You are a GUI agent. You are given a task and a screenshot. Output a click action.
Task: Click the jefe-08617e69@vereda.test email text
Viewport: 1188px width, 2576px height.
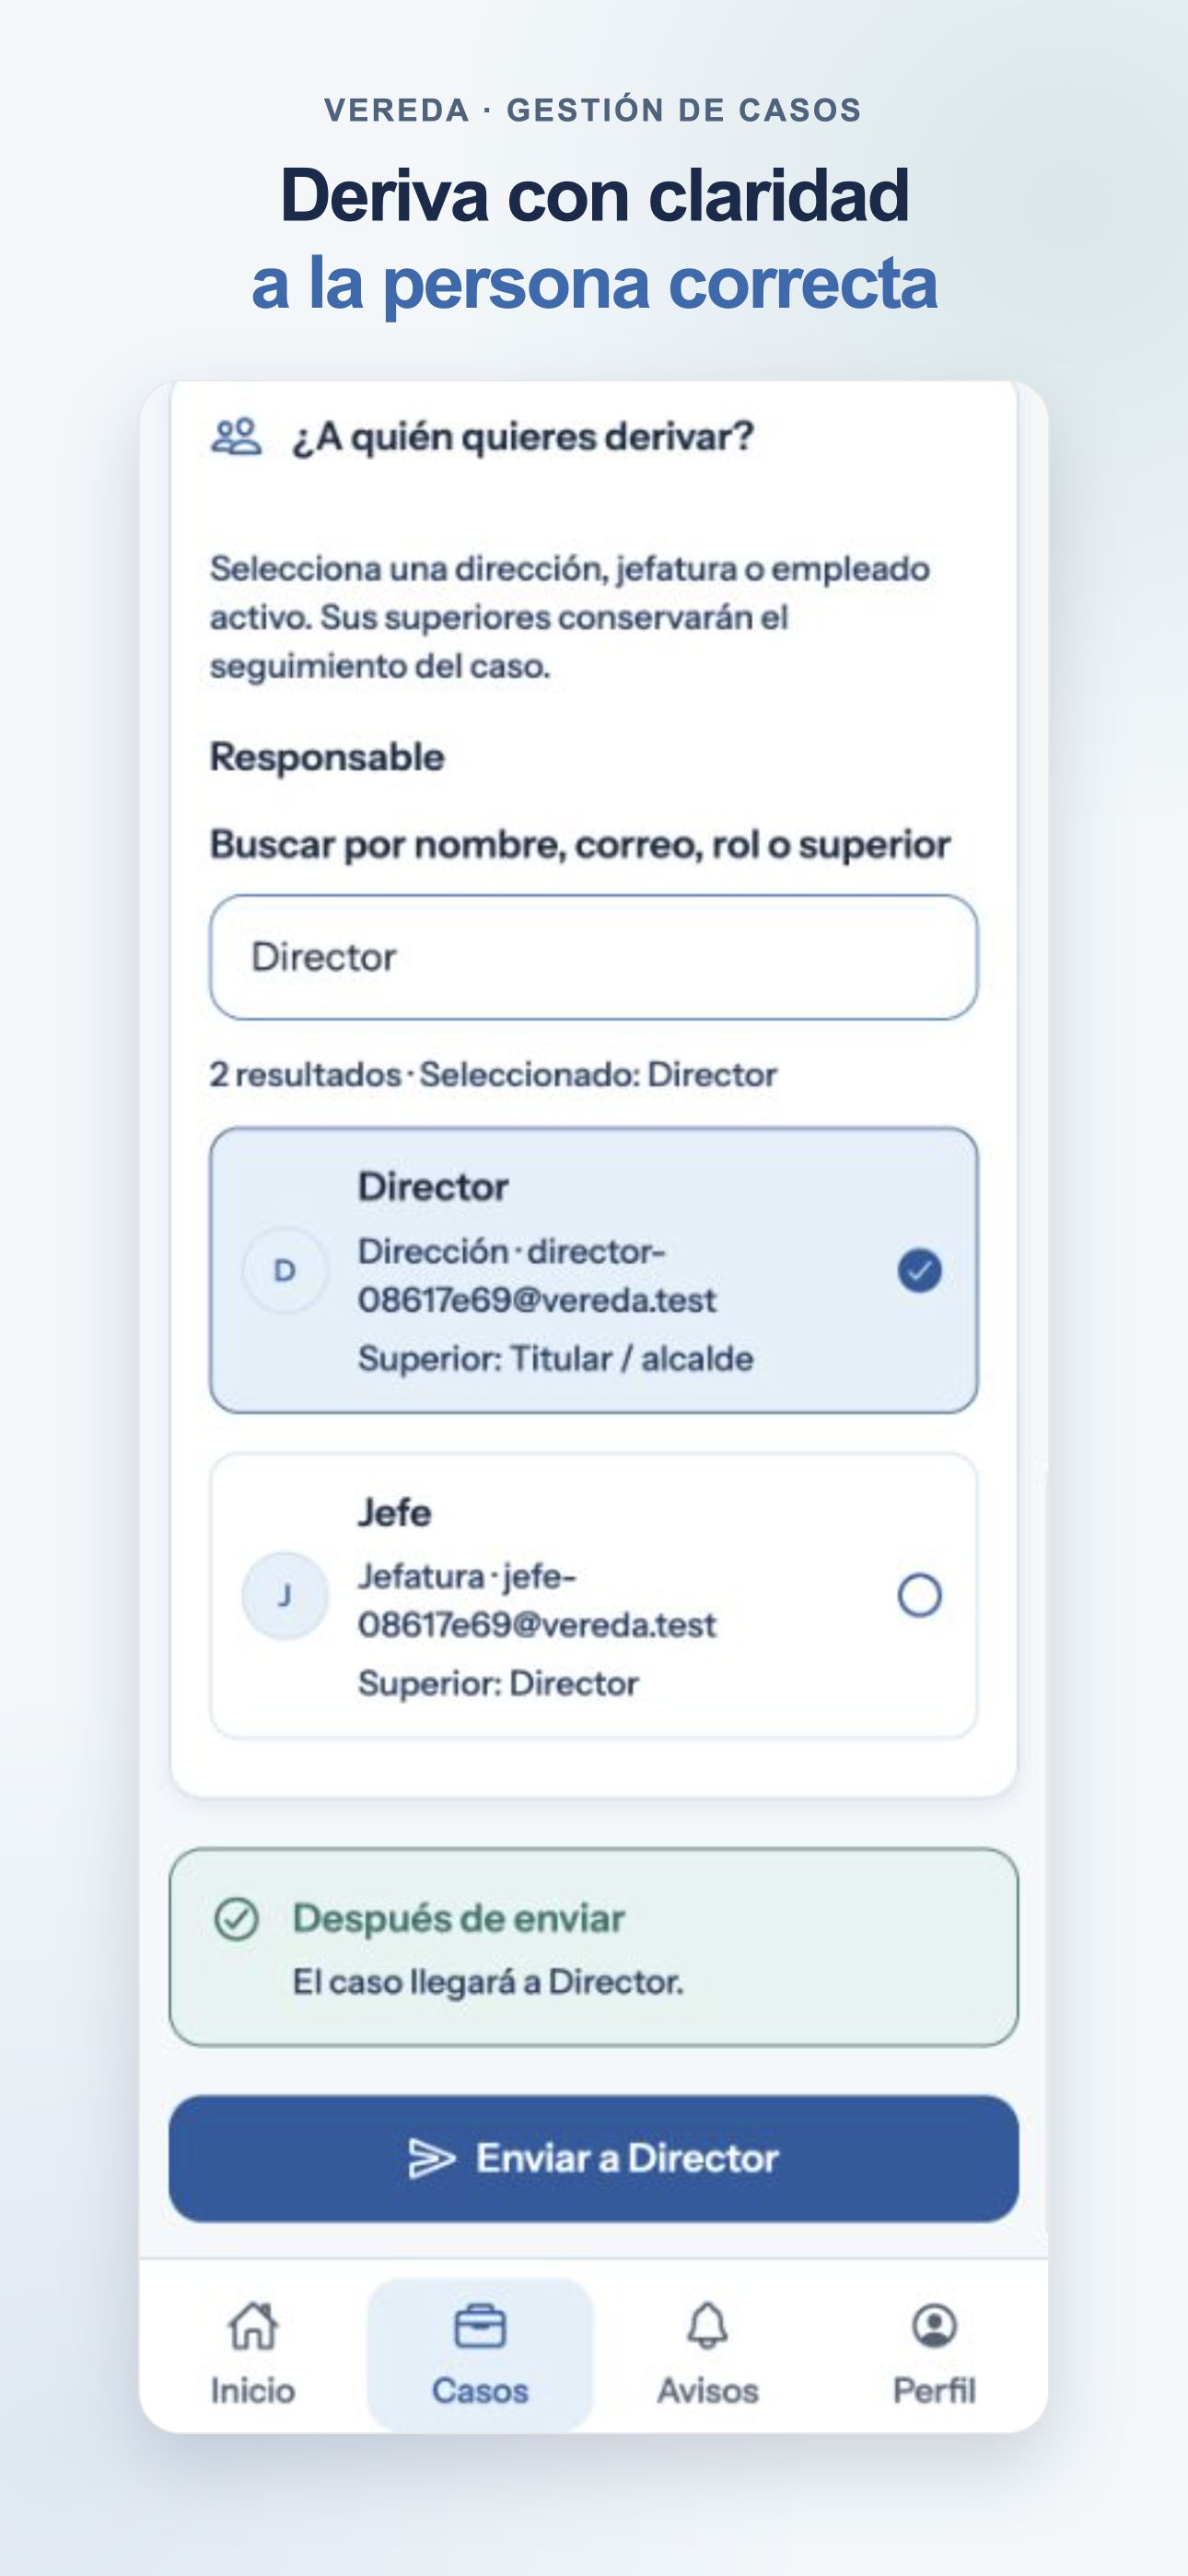537,1601
